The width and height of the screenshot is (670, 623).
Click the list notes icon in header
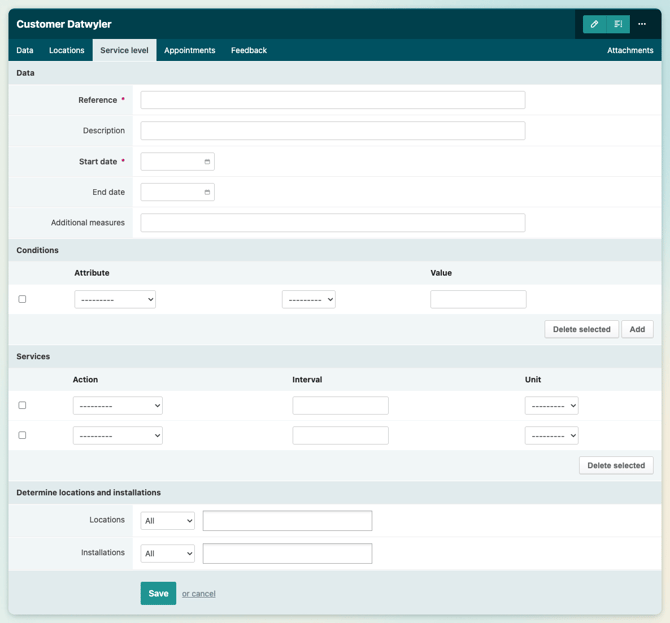point(618,24)
